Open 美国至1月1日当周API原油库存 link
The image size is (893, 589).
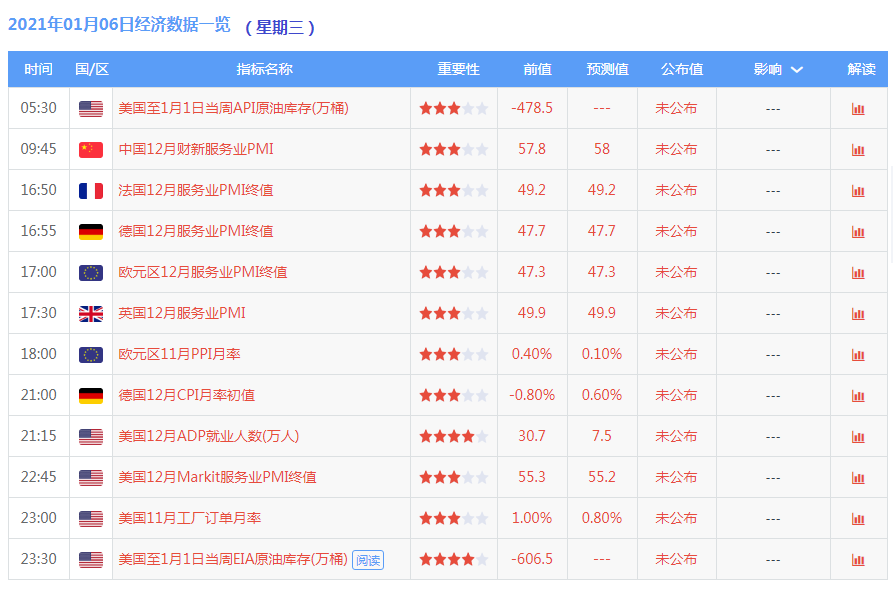[233, 108]
